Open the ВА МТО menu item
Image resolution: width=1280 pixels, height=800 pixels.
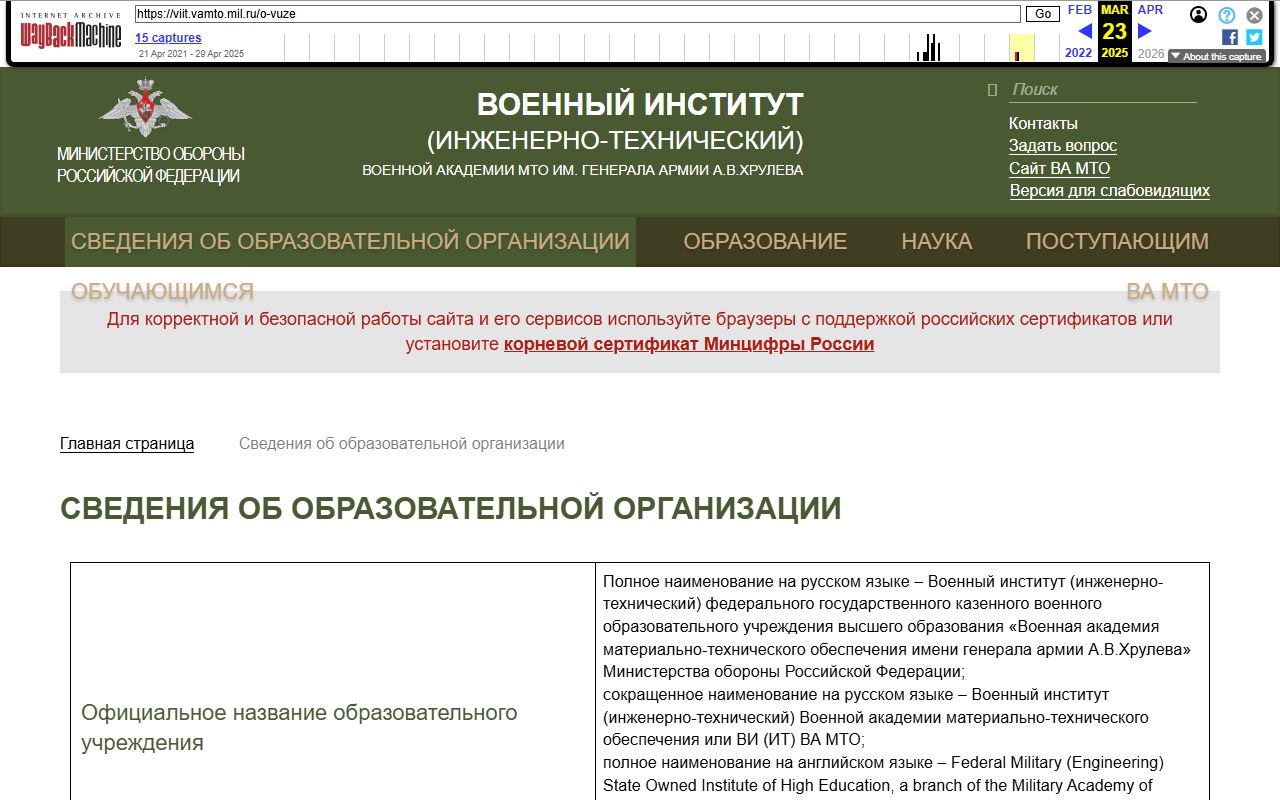coord(1167,291)
